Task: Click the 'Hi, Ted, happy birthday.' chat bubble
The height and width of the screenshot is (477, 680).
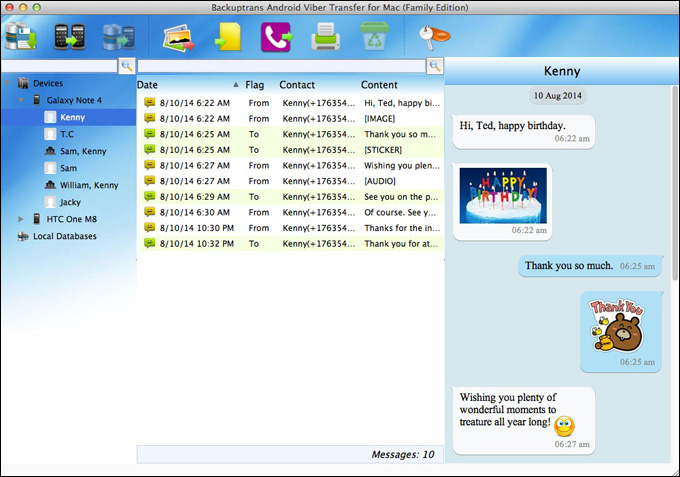Action: 523,132
